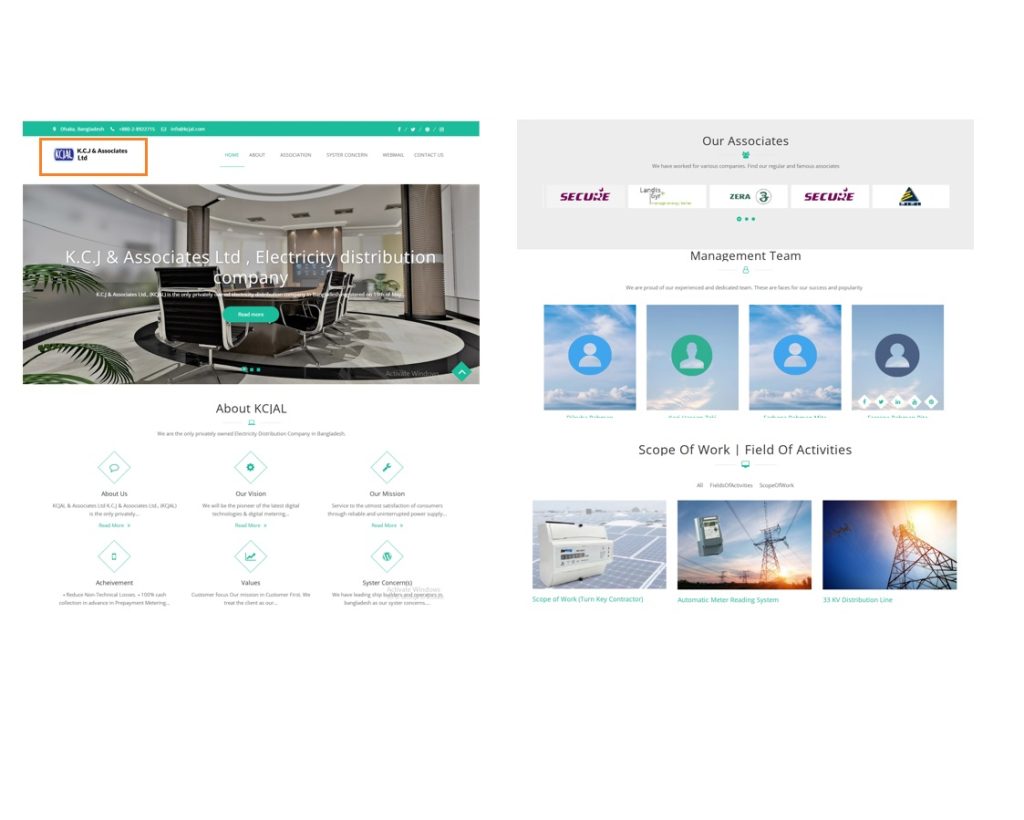Click the gear icon above Our Vision
1024x820 pixels.
point(250,466)
